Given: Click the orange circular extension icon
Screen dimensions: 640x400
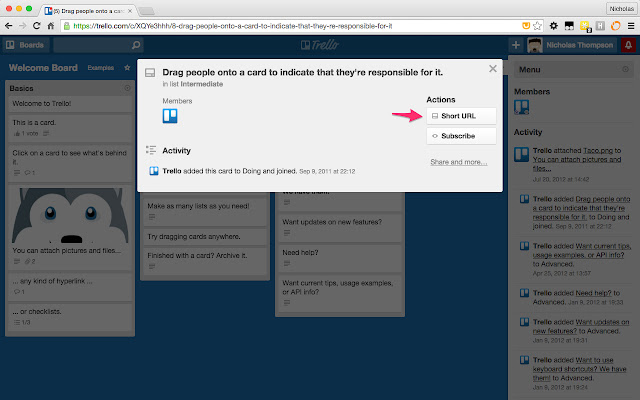Looking at the screenshot, I should click(x=615, y=26).
